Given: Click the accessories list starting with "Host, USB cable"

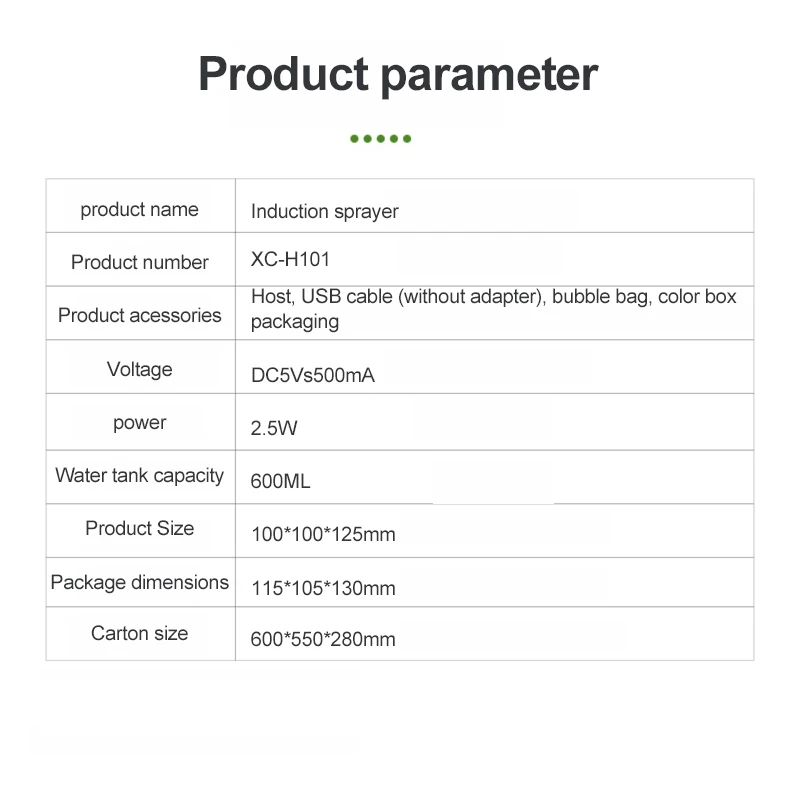Looking at the screenshot, I should pos(493,309).
